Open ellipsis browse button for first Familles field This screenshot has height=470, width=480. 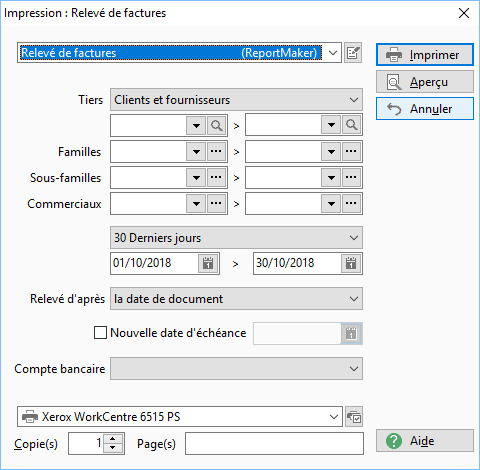[217, 151]
